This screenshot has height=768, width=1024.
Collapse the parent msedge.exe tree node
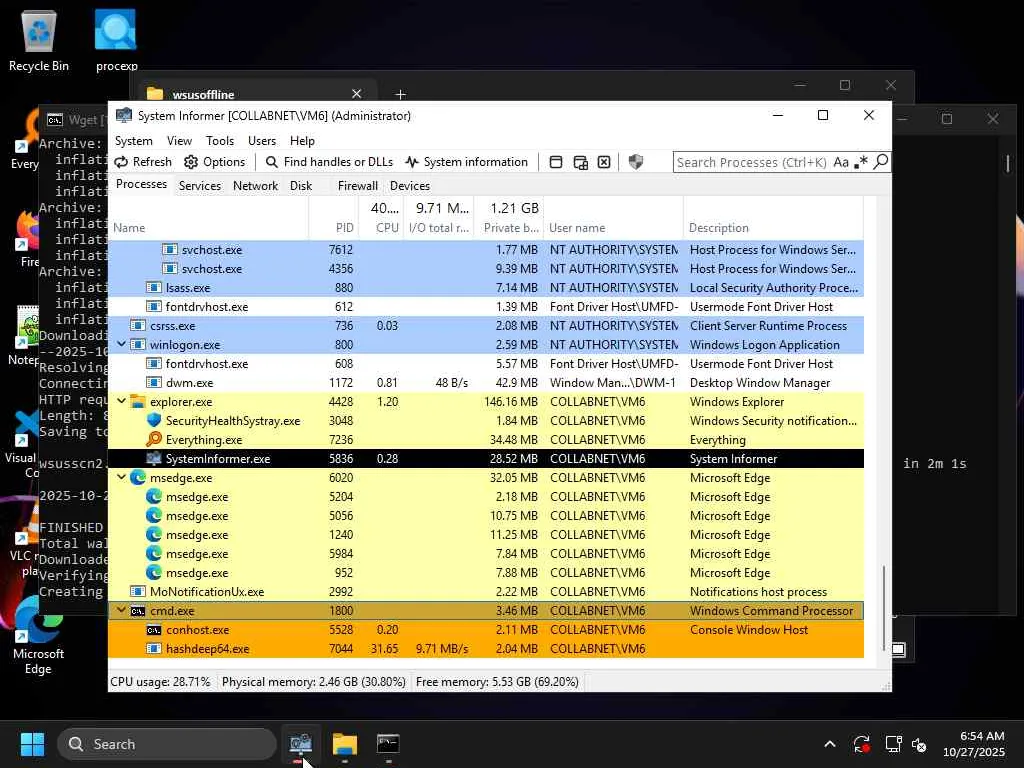121,477
